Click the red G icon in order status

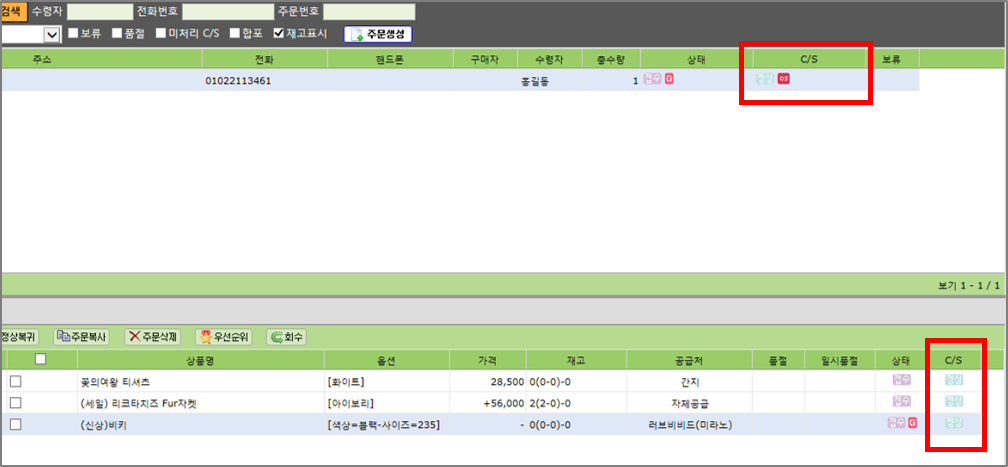(669, 79)
